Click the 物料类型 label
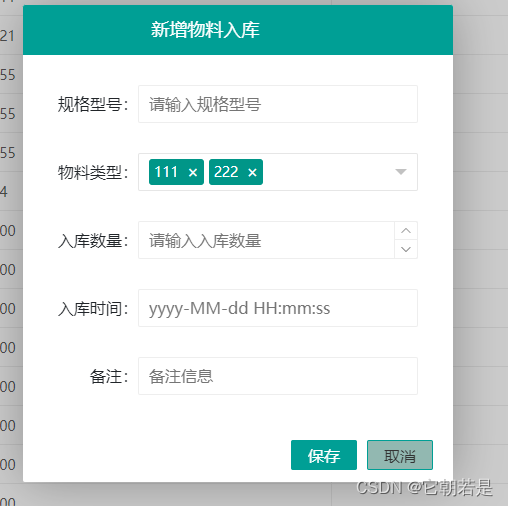The width and height of the screenshot is (508, 506). pos(93,172)
